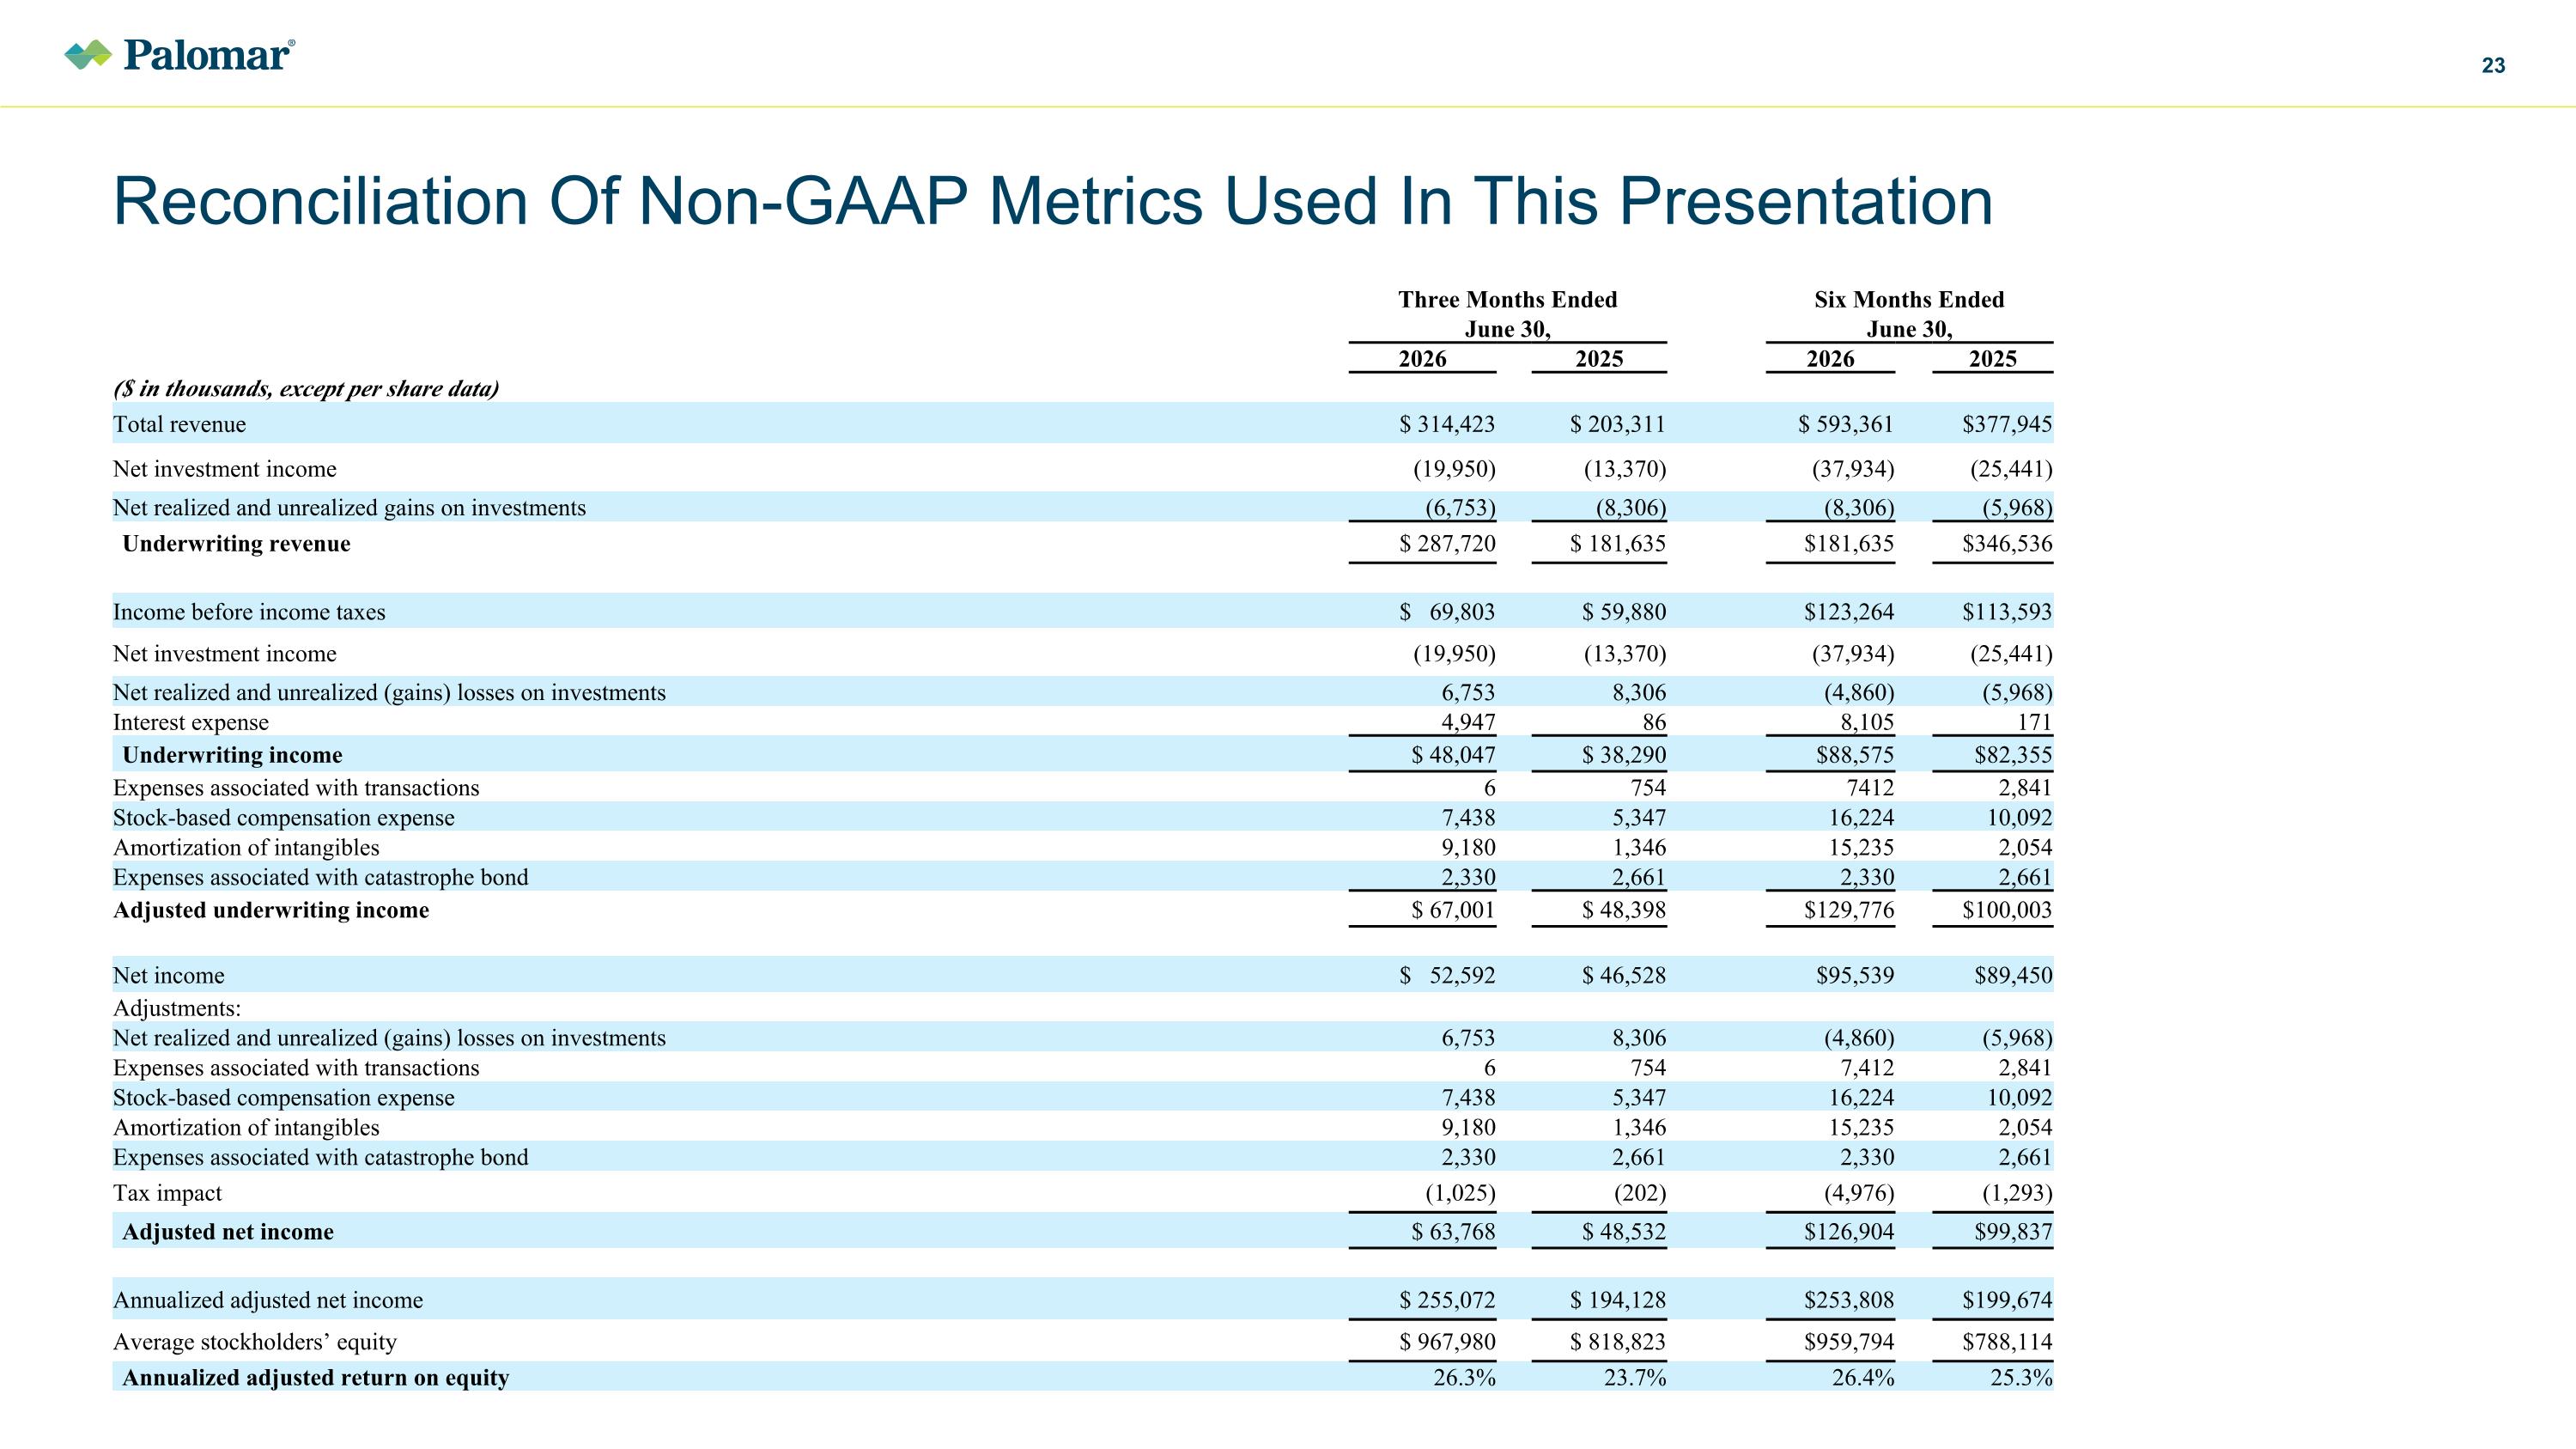2576x1449 pixels.
Task: Click the slide number 23
Action: point(2493,66)
